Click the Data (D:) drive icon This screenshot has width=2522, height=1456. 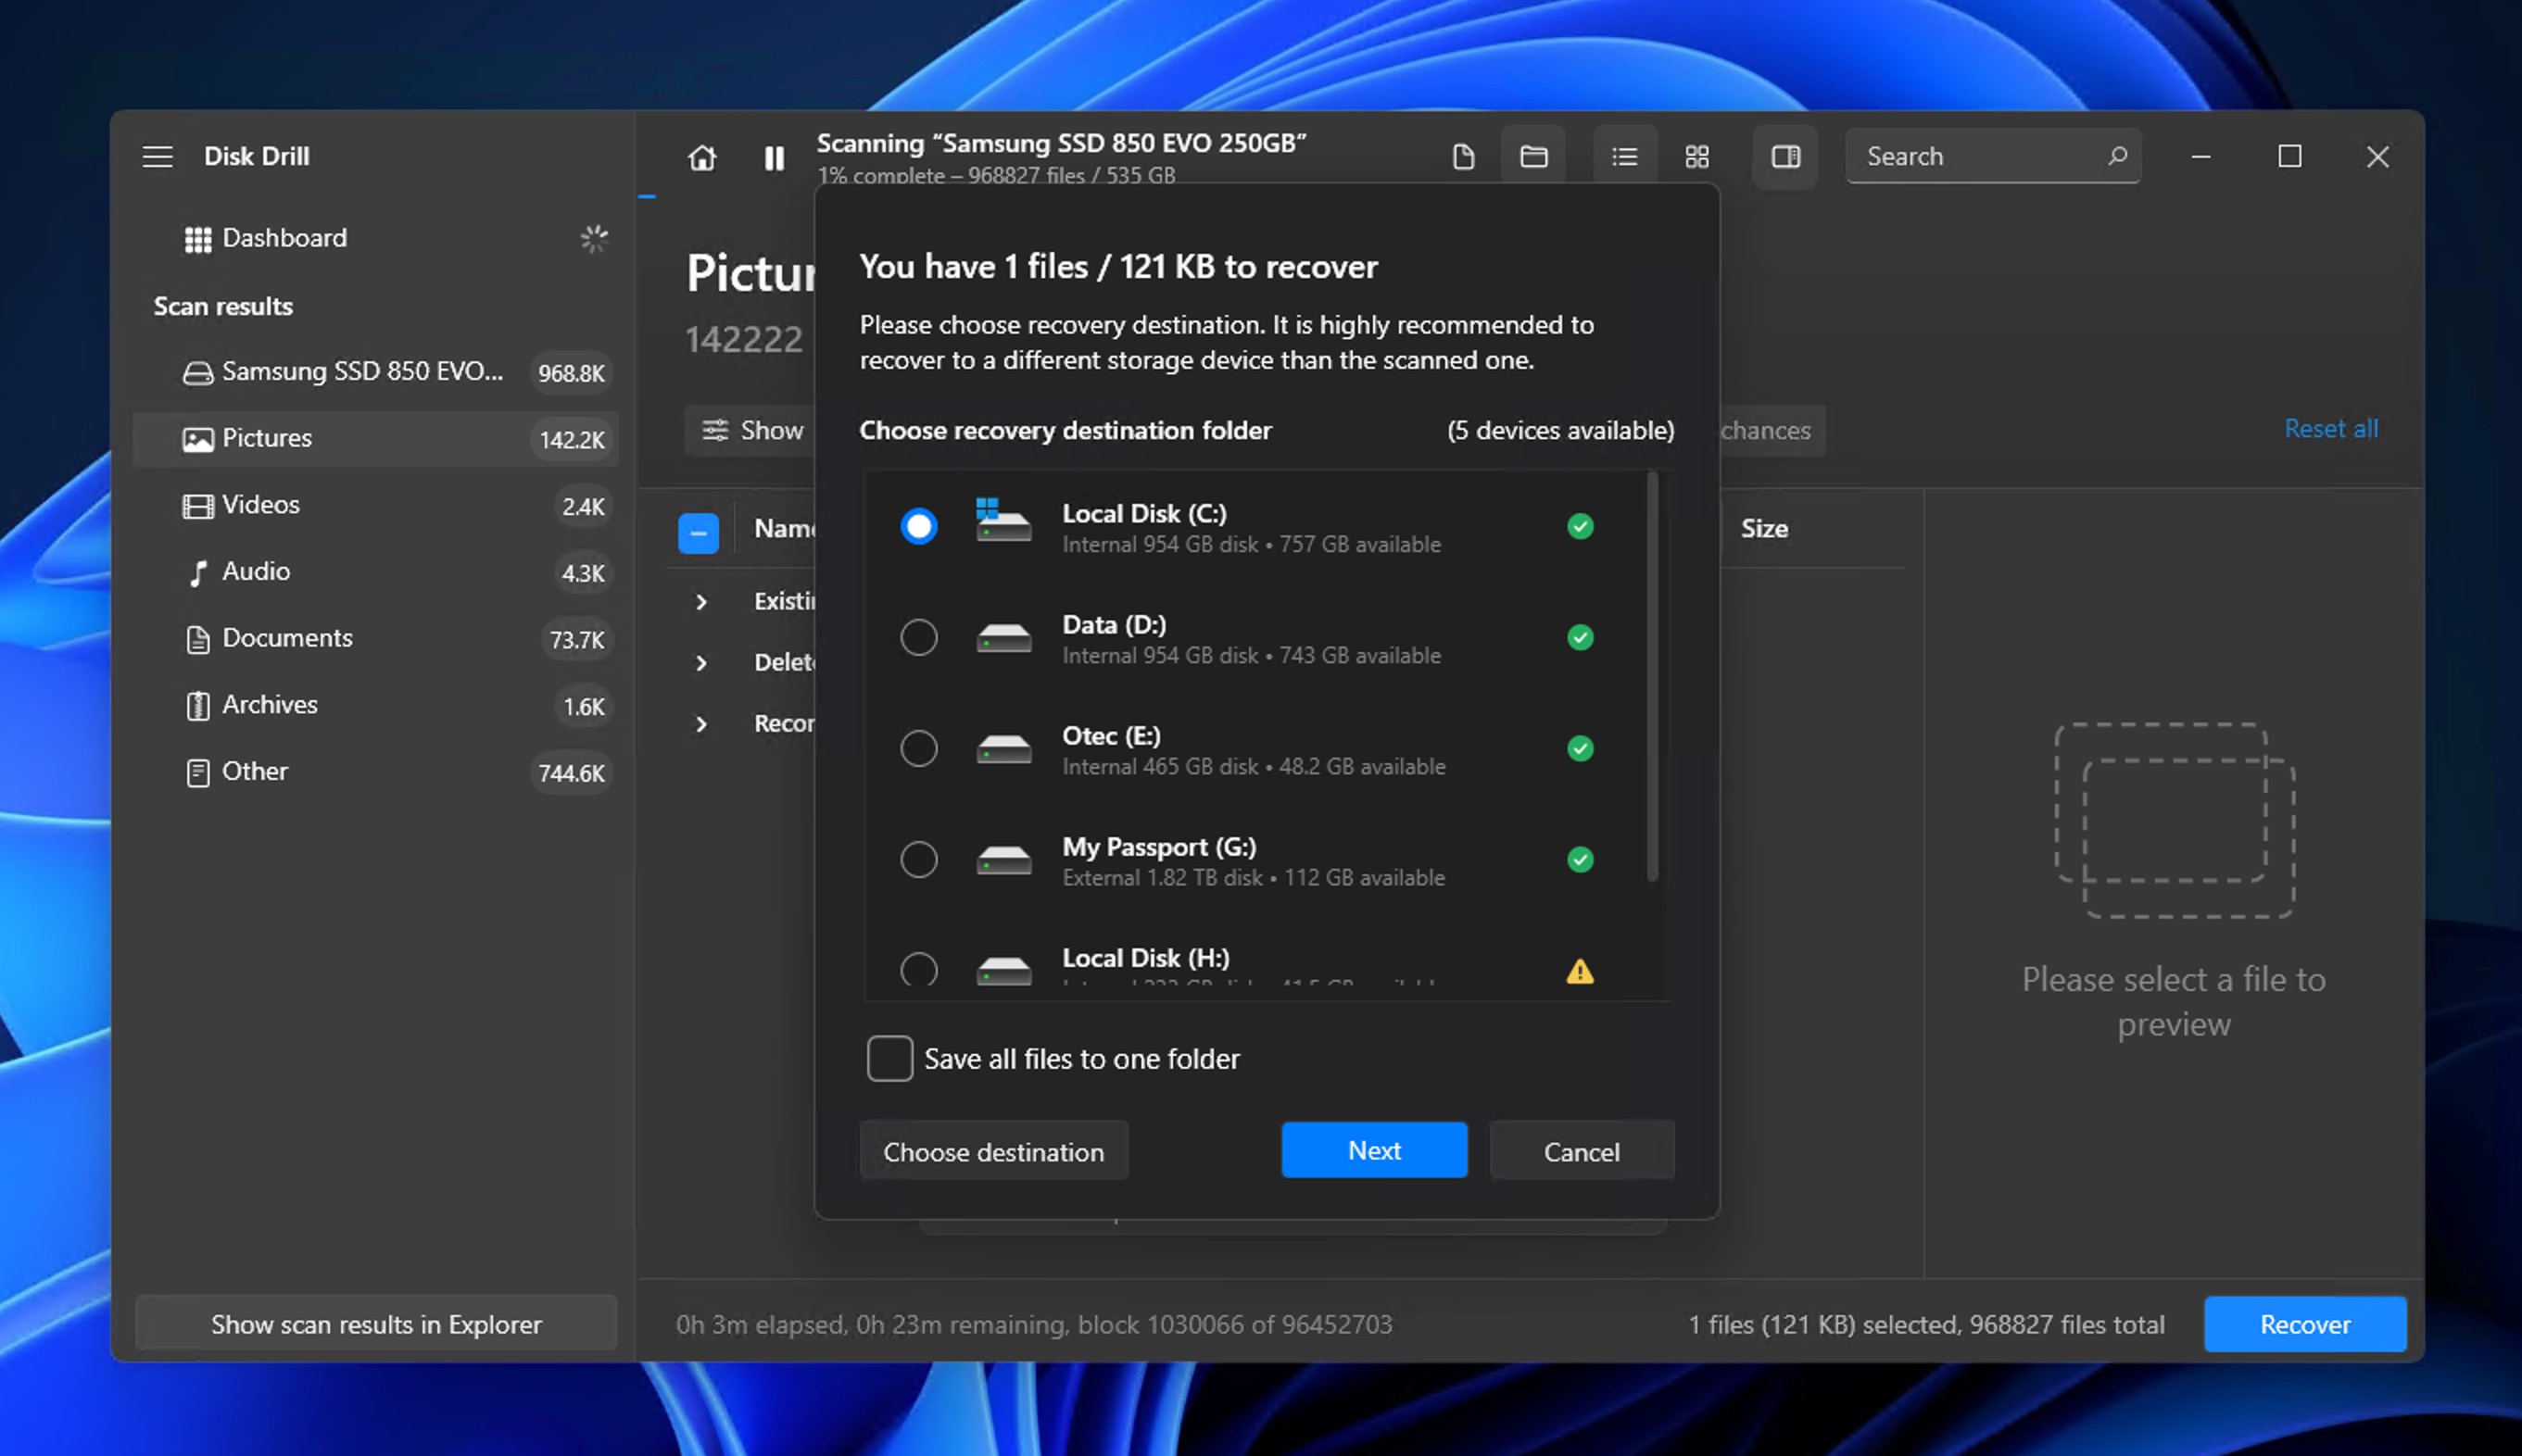[x=1003, y=638]
